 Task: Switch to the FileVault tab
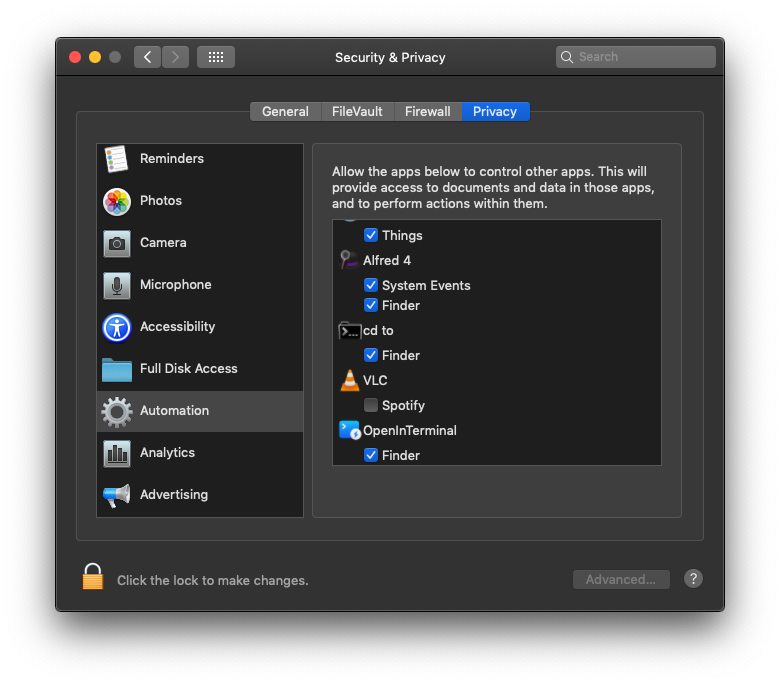[357, 111]
